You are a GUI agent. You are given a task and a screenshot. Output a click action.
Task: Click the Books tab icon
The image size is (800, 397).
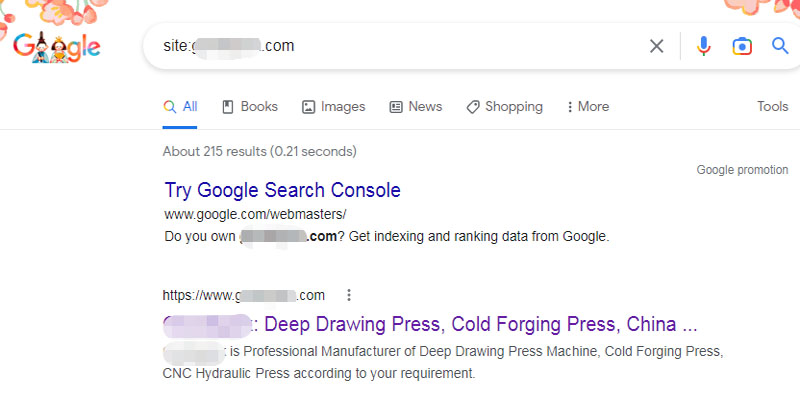228,107
